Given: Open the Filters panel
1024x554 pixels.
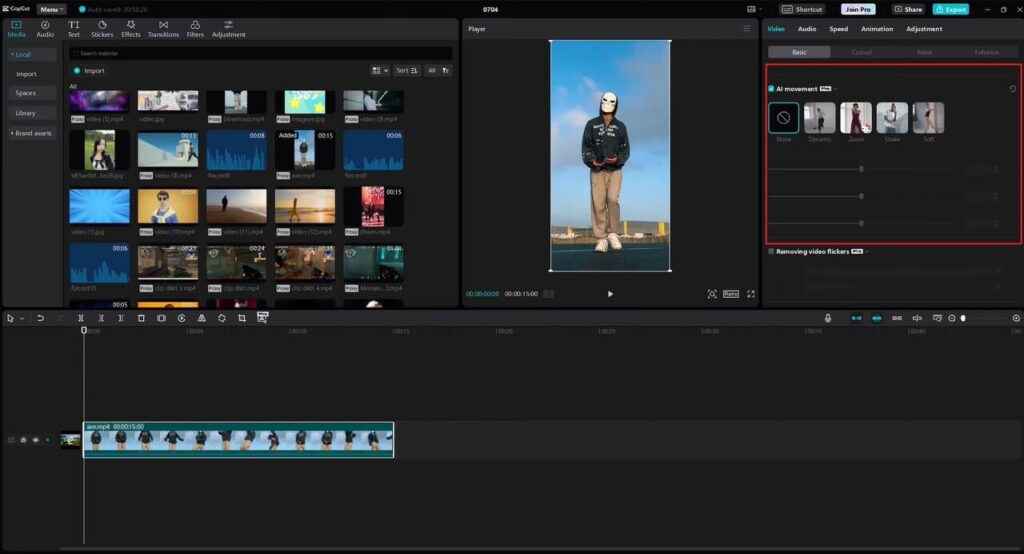Looking at the screenshot, I should (x=195, y=29).
